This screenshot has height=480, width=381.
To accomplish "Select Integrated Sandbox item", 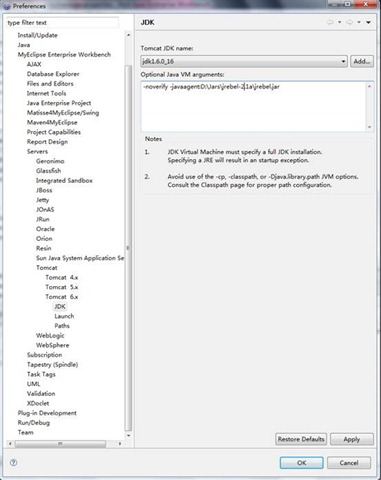I will (x=64, y=180).
